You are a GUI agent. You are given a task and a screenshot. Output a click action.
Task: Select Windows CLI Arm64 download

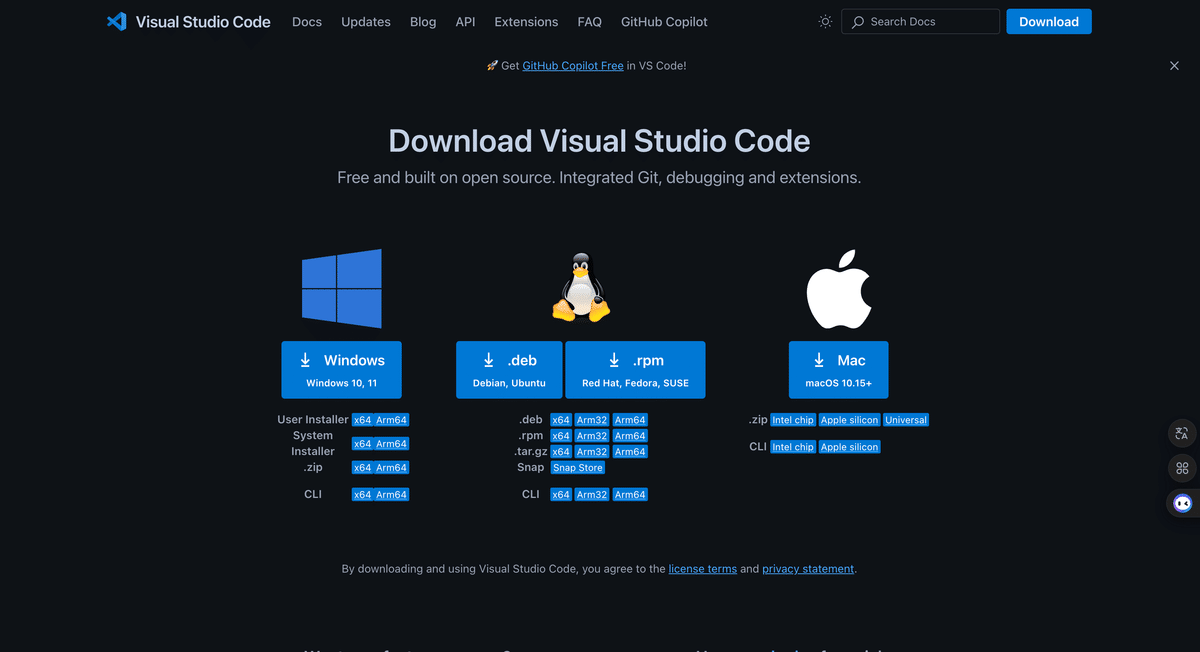coord(392,495)
